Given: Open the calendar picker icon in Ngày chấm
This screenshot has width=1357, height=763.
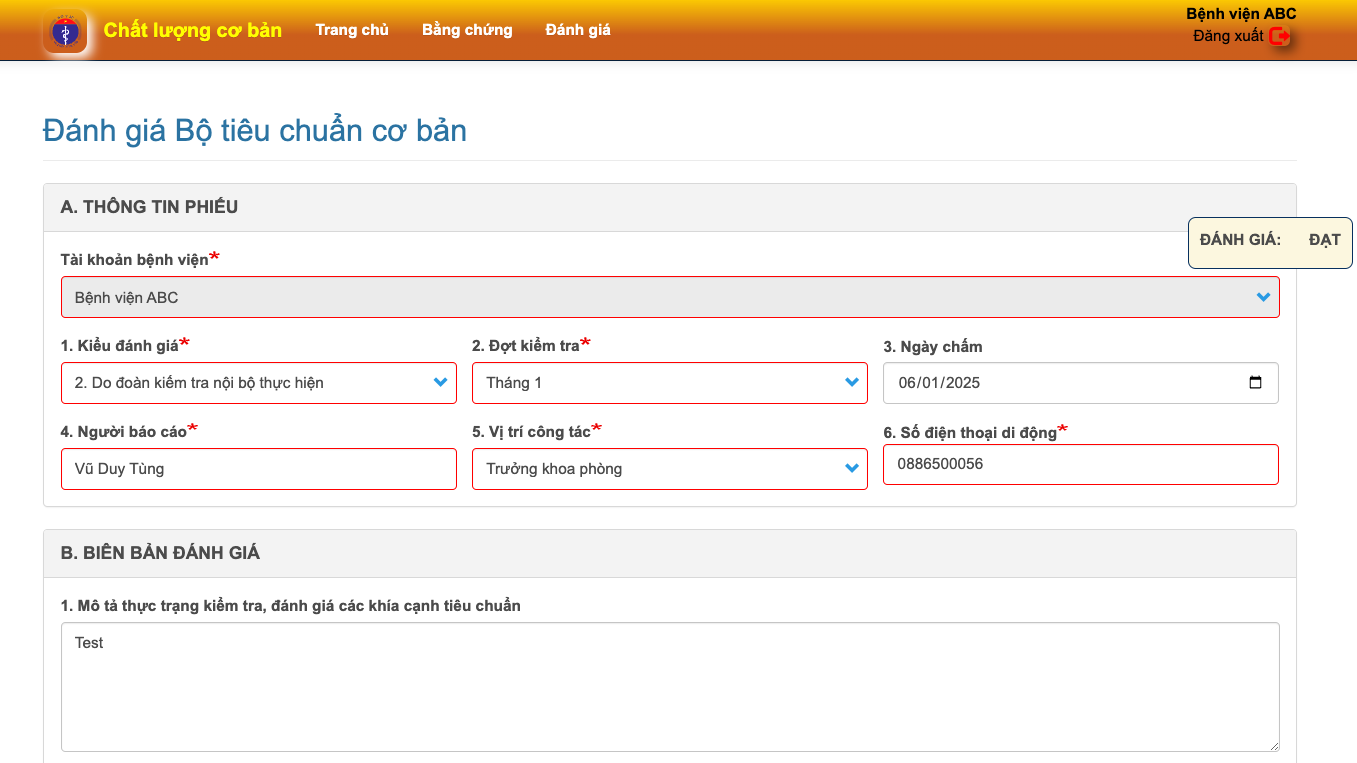Looking at the screenshot, I should click(x=1256, y=383).
